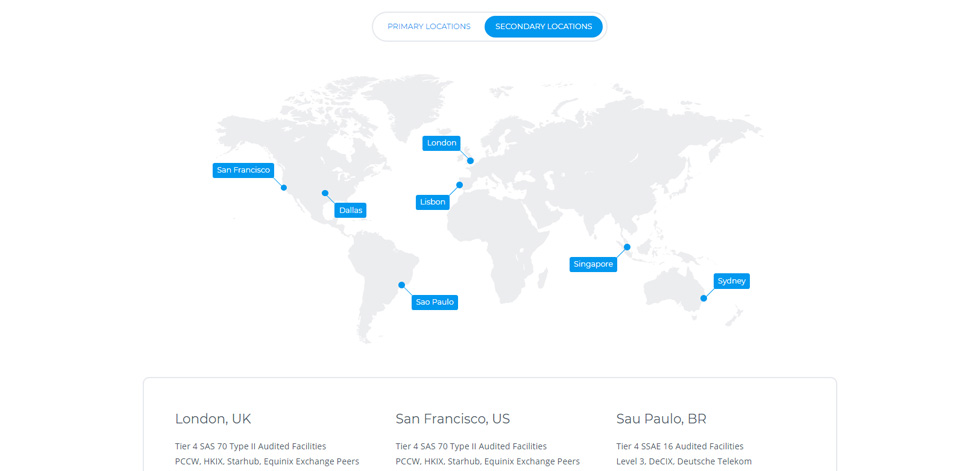Screen dimensions: 980x471
Task: Choose the Singapore map label
Action: [x=593, y=264]
